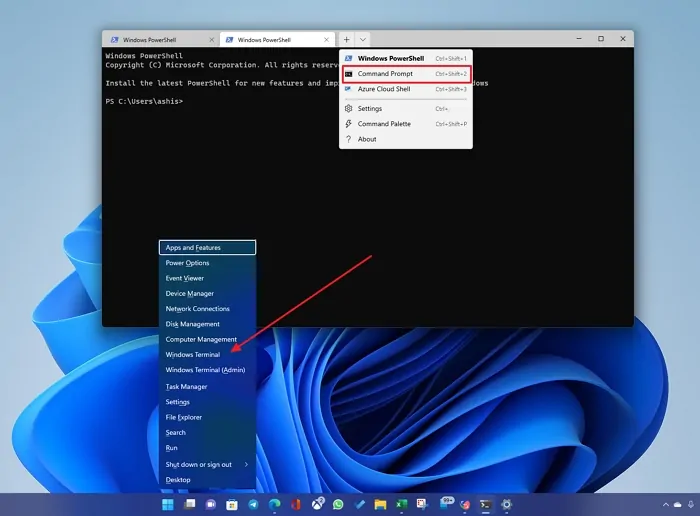Viewport: 700px width, 516px height.
Task: Open Azure Cloud Shell from the menu
Action: [x=406, y=89]
